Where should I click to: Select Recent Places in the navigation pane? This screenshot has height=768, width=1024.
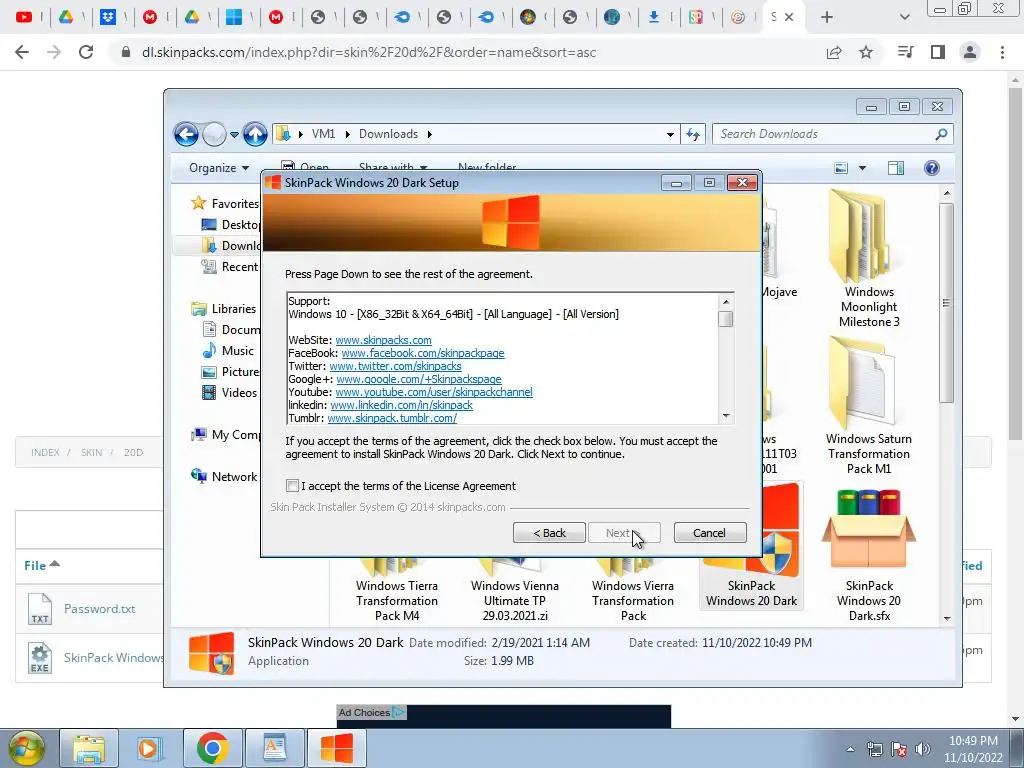click(x=231, y=266)
